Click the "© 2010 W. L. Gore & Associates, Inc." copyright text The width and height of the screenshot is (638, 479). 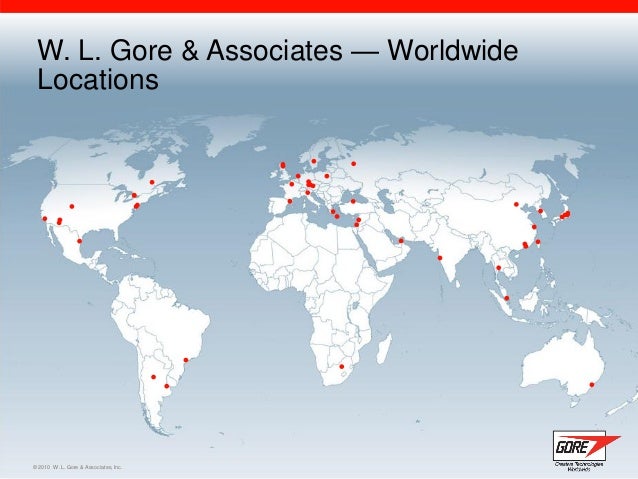[77, 467]
